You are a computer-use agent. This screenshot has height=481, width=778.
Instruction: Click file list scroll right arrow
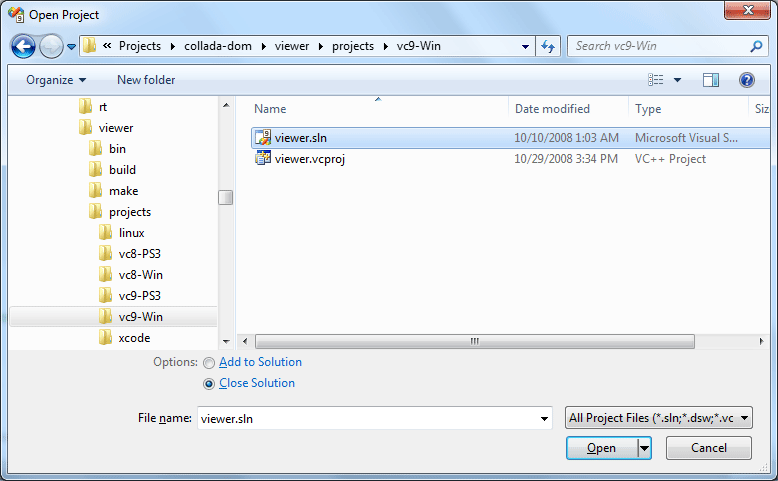(762, 341)
